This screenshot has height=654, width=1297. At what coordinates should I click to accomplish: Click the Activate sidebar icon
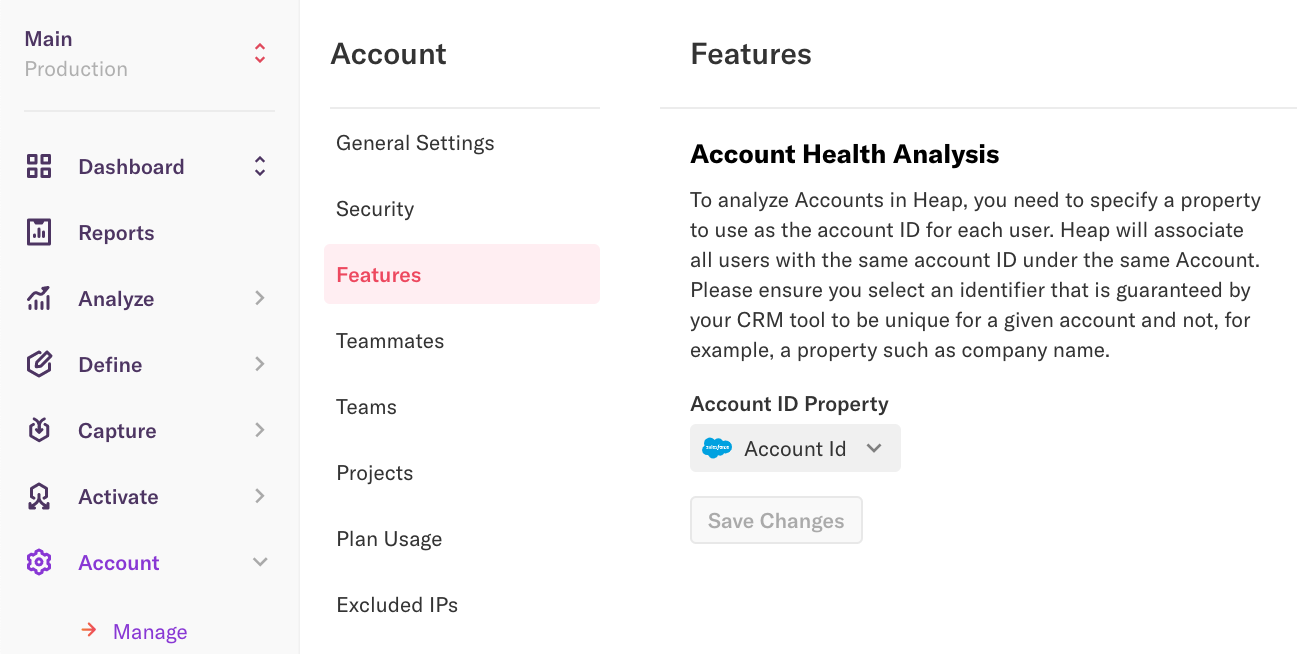pyautogui.click(x=39, y=497)
